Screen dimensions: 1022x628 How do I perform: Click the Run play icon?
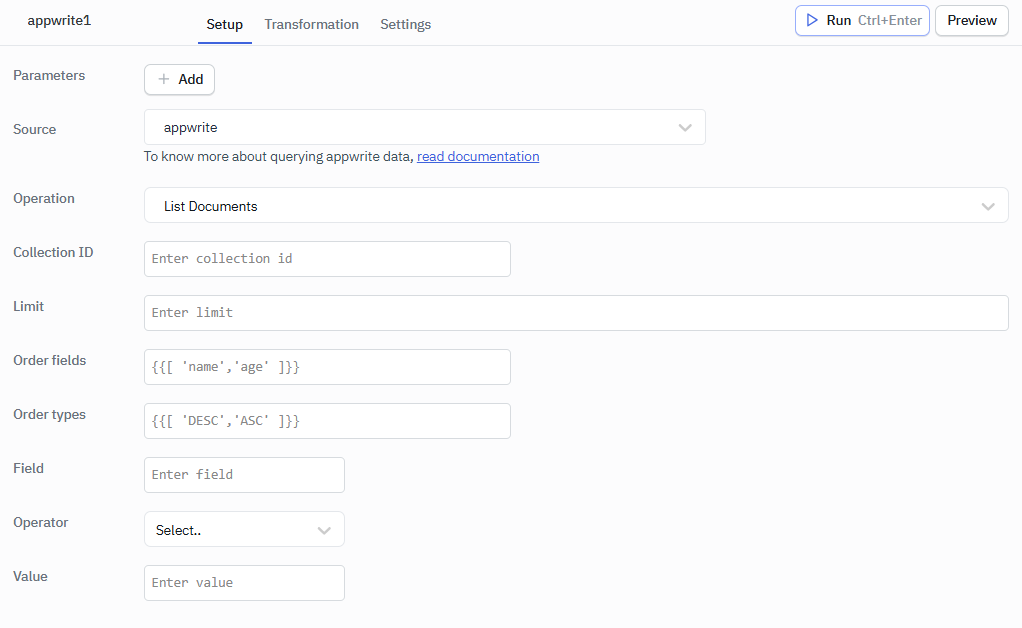coord(813,20)
